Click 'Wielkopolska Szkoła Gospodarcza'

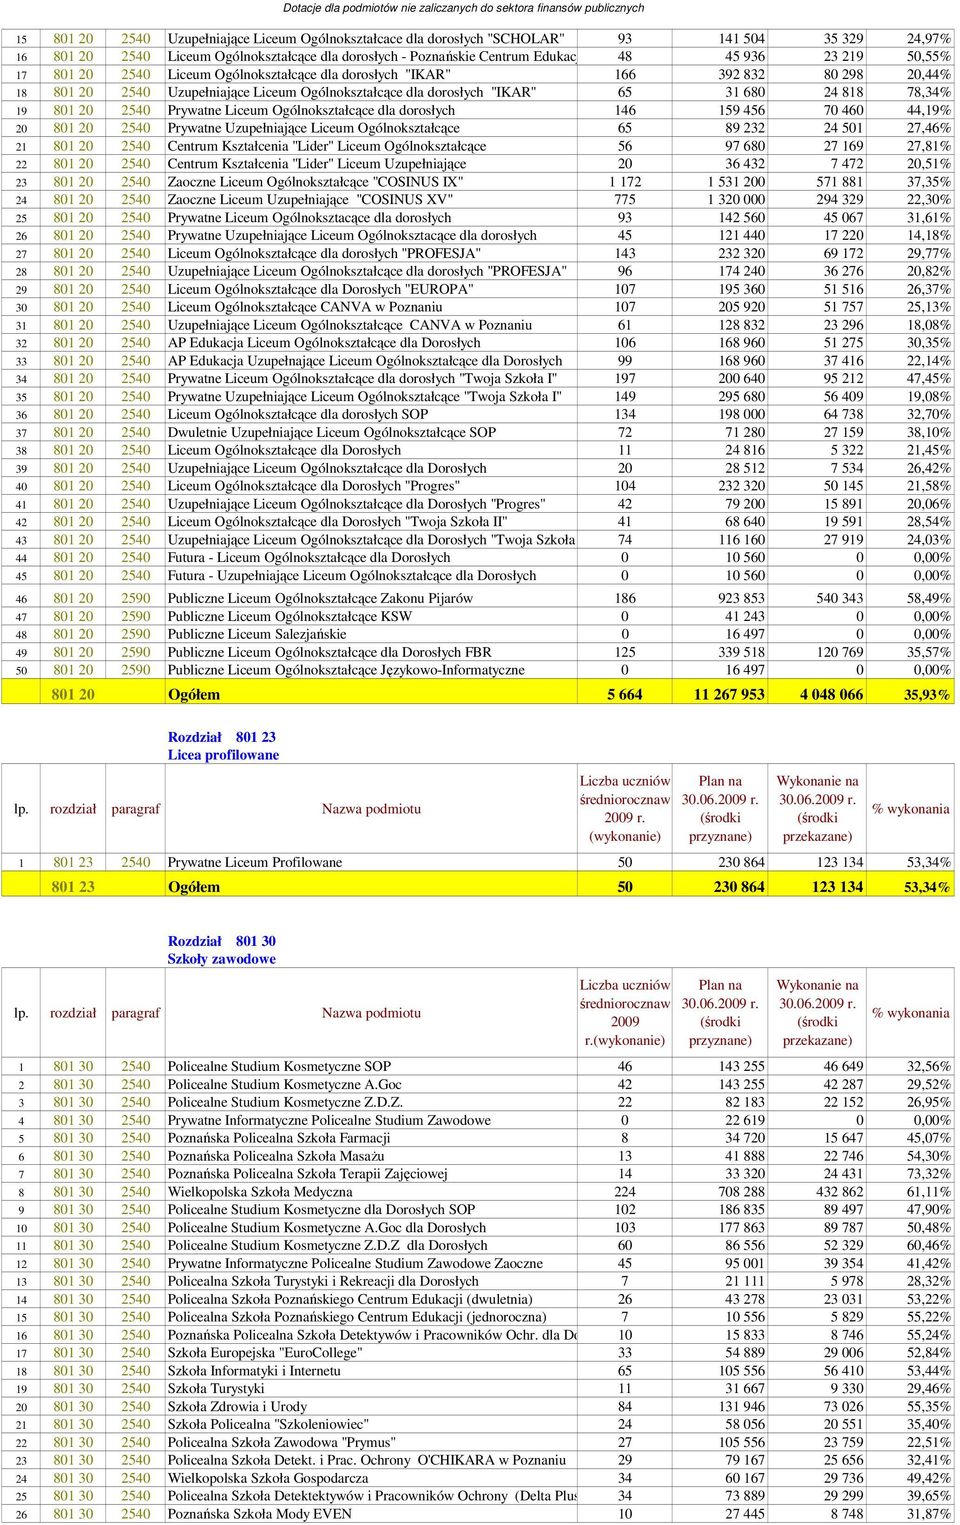click(x=268, y=1479)
